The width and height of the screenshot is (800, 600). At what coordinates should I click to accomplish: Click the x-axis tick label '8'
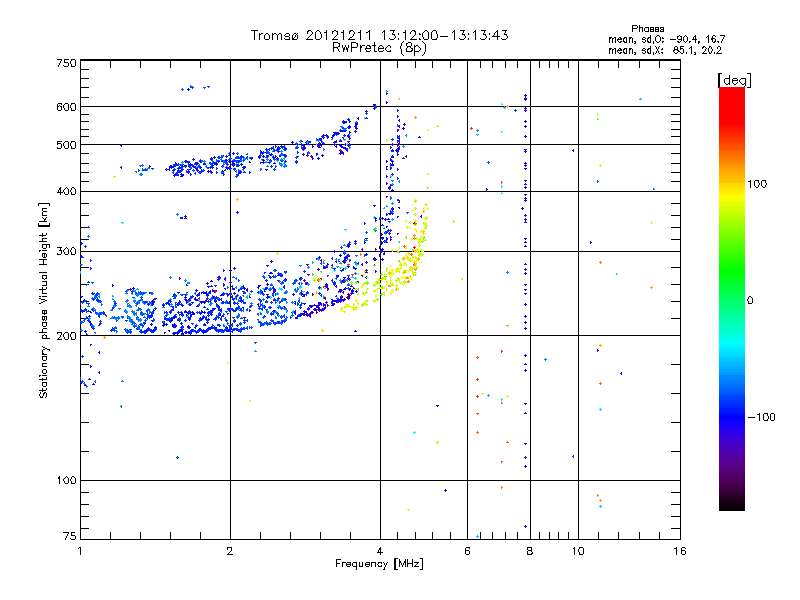pos(530,551)
